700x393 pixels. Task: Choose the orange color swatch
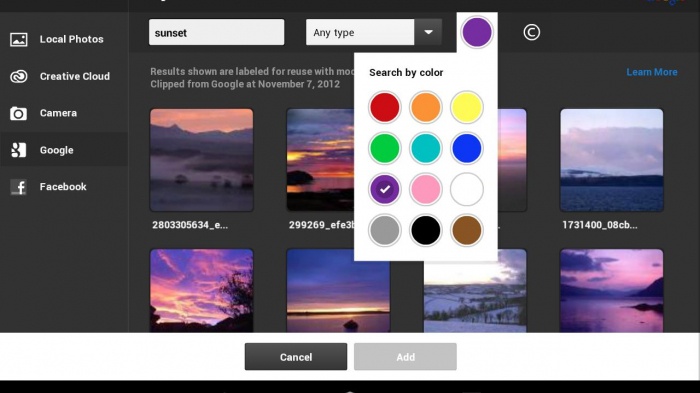[425, 107]
